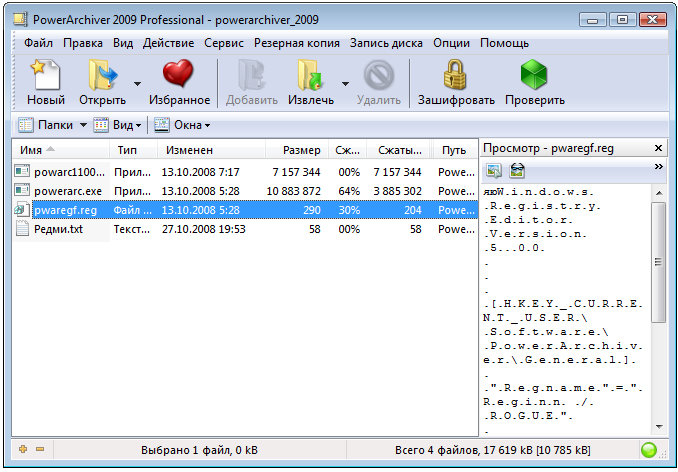Expand the Окна dropdown arrow
Screen dimensions: 678x472
pyautogui.click(x=207, y=126)
